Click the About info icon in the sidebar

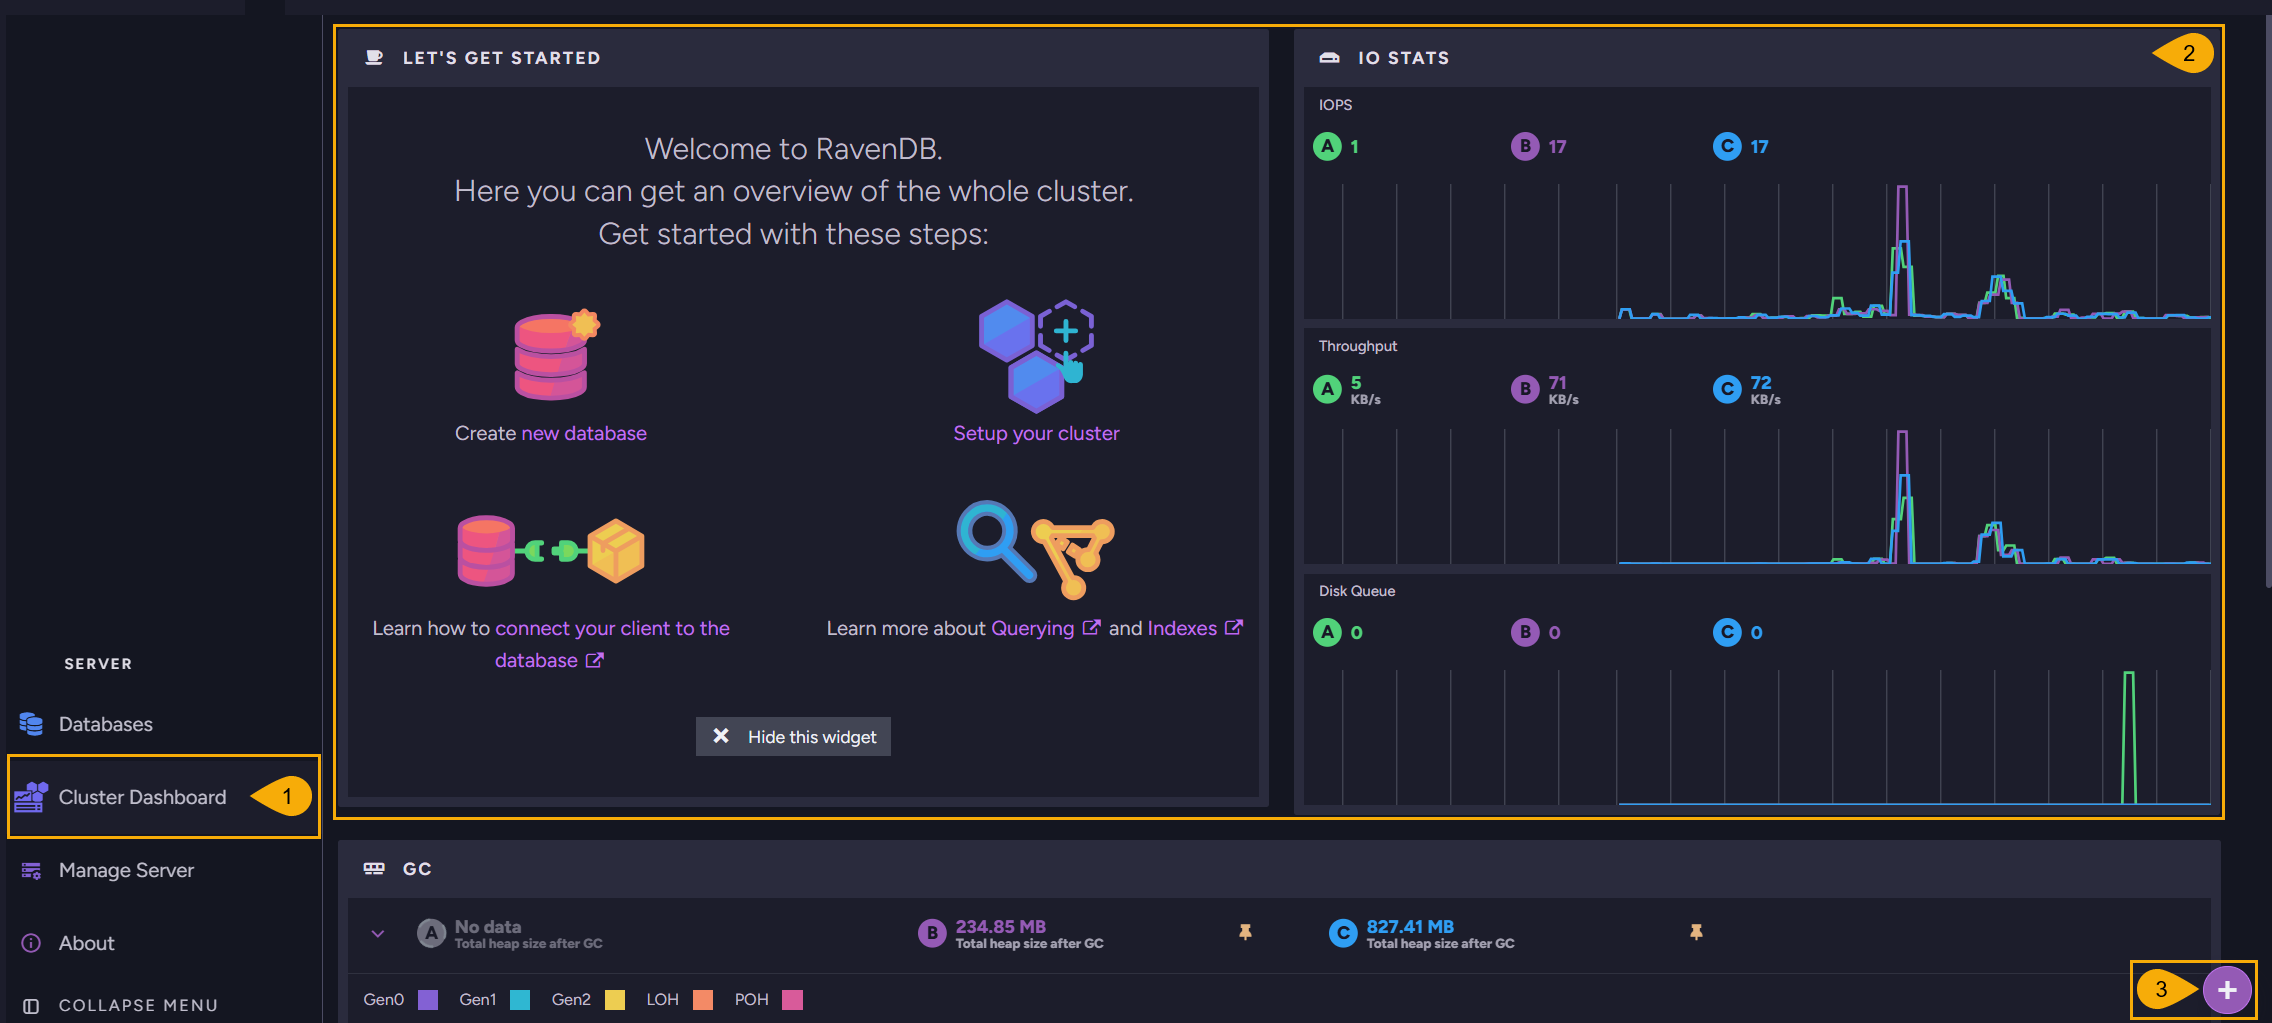31,943
